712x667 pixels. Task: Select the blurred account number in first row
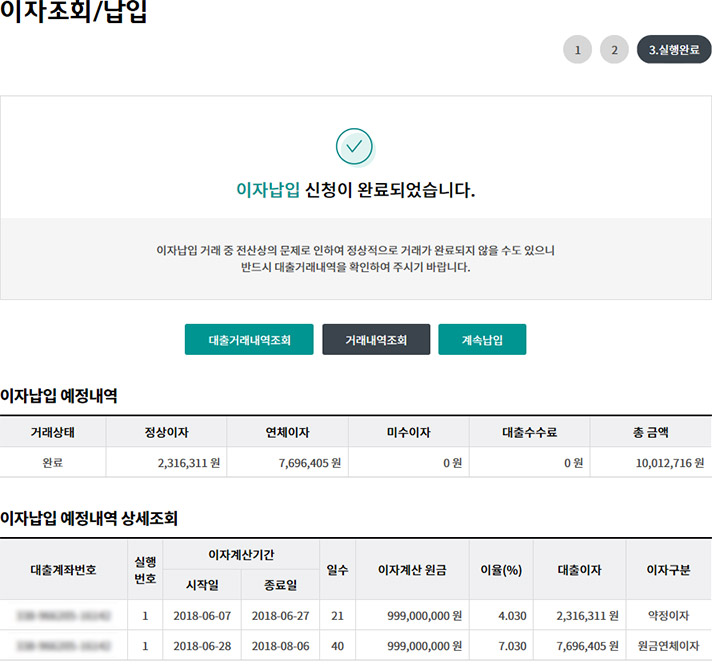point(64,615)
